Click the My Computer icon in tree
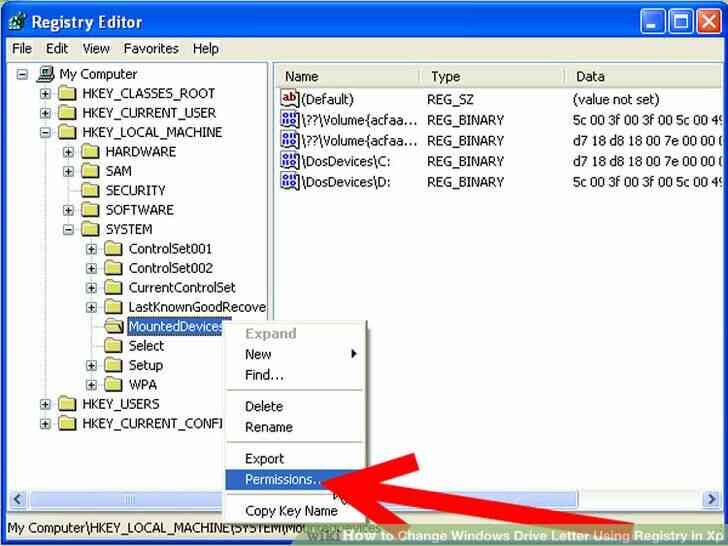This screenshot has height=546, width=728. pos(46,74)
